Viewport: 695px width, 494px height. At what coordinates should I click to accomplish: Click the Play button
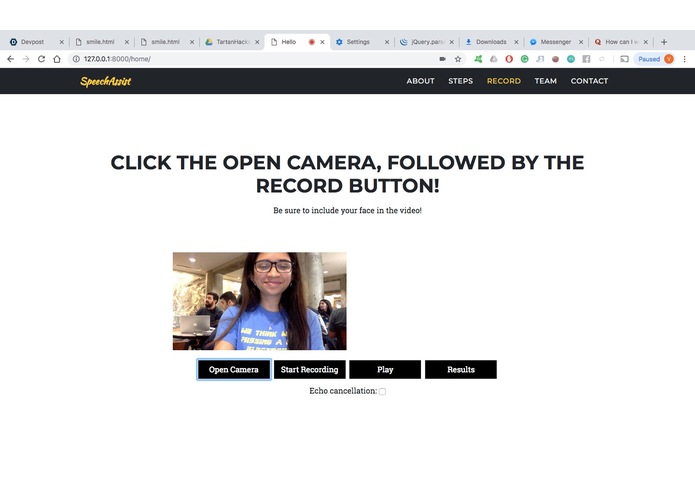[x=385, y=370]
